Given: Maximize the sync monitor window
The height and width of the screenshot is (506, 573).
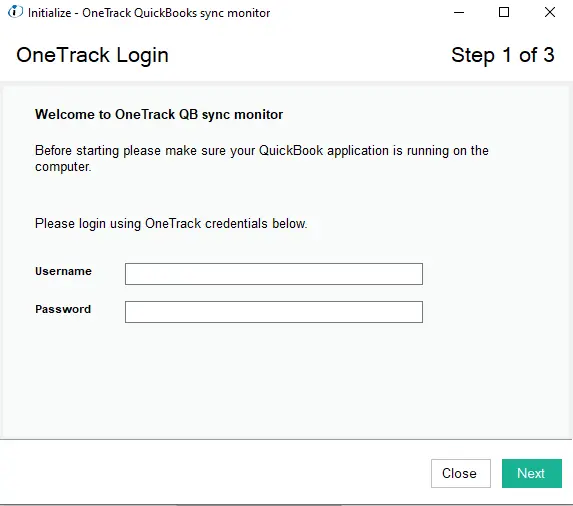Looking at the screenshot, I should (504, 12).
